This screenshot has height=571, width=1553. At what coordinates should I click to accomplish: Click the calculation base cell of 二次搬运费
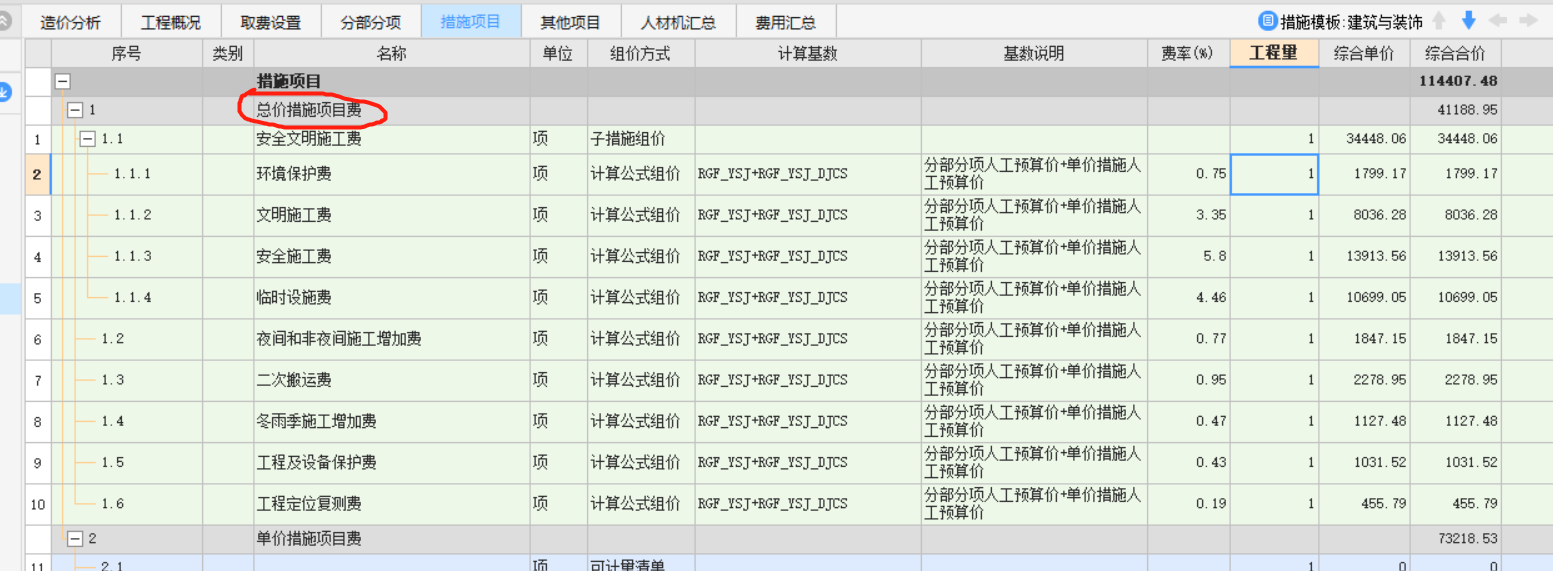tap(808, 380)
